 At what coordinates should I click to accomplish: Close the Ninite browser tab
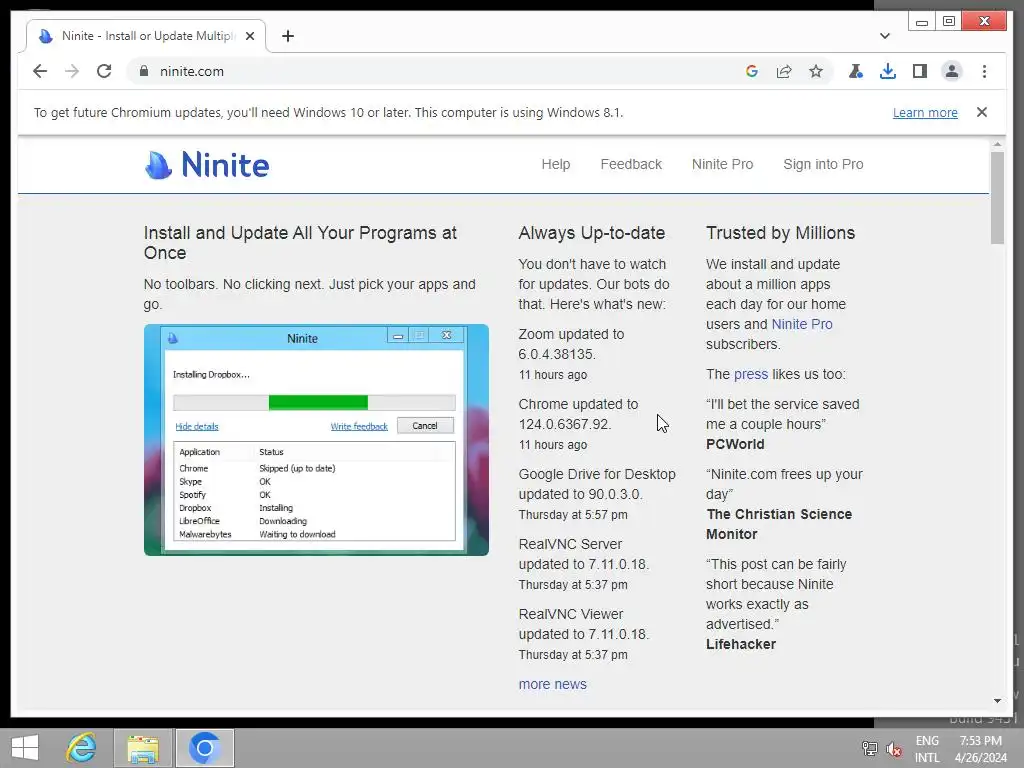point(249,36)
